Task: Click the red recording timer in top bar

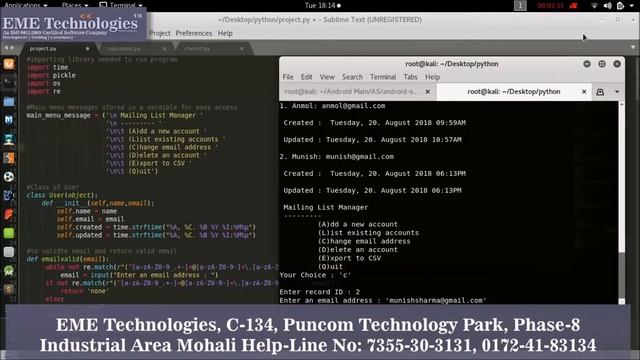Action: pos(550,5)
